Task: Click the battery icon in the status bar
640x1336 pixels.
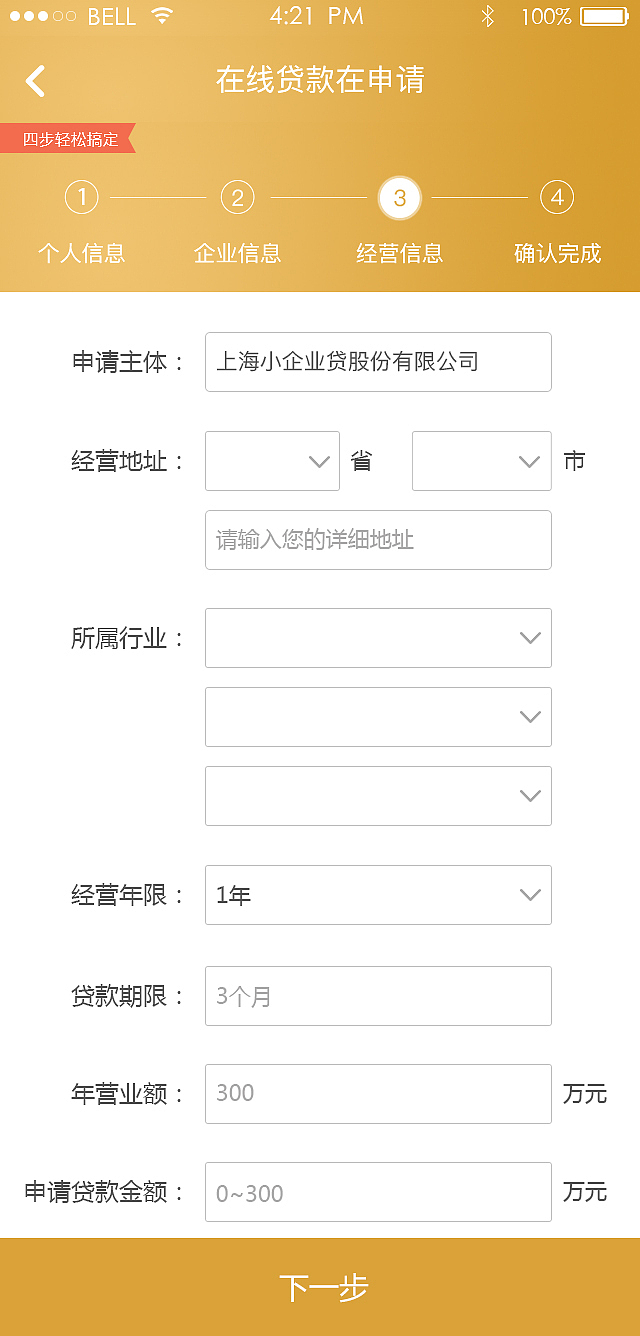Action: pyautogui.click(x=602, y=15)
